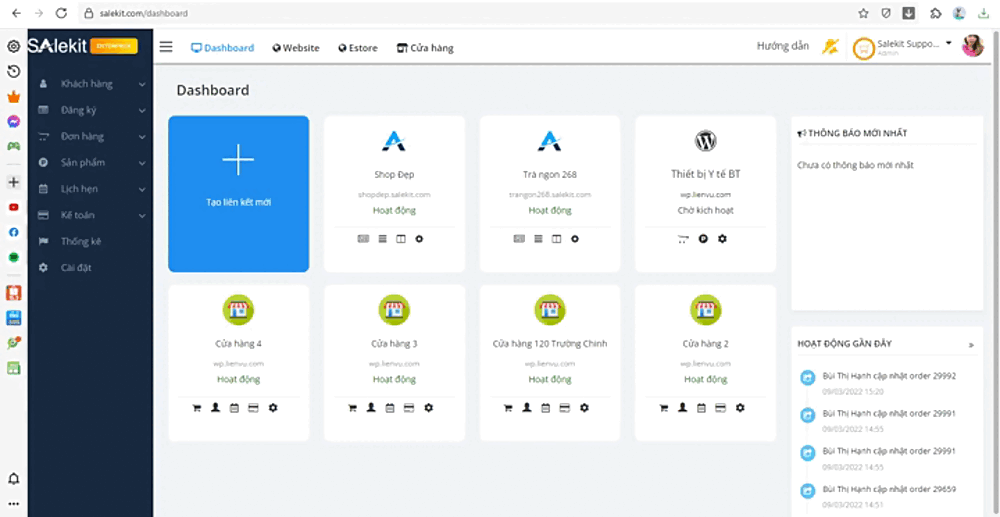The image size is (1000, 517).
Task: Open Messenger in the browser sidebar
Action: [x=13, y=121]
